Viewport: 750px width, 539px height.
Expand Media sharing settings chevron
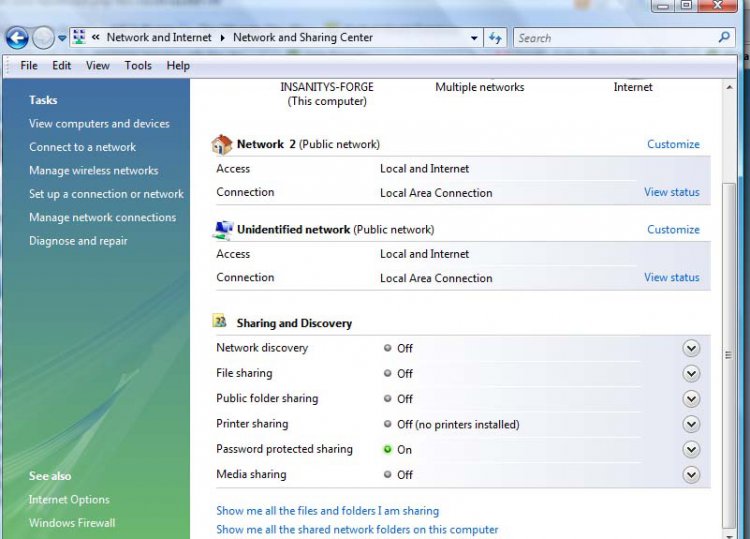(x=691, y=475)
